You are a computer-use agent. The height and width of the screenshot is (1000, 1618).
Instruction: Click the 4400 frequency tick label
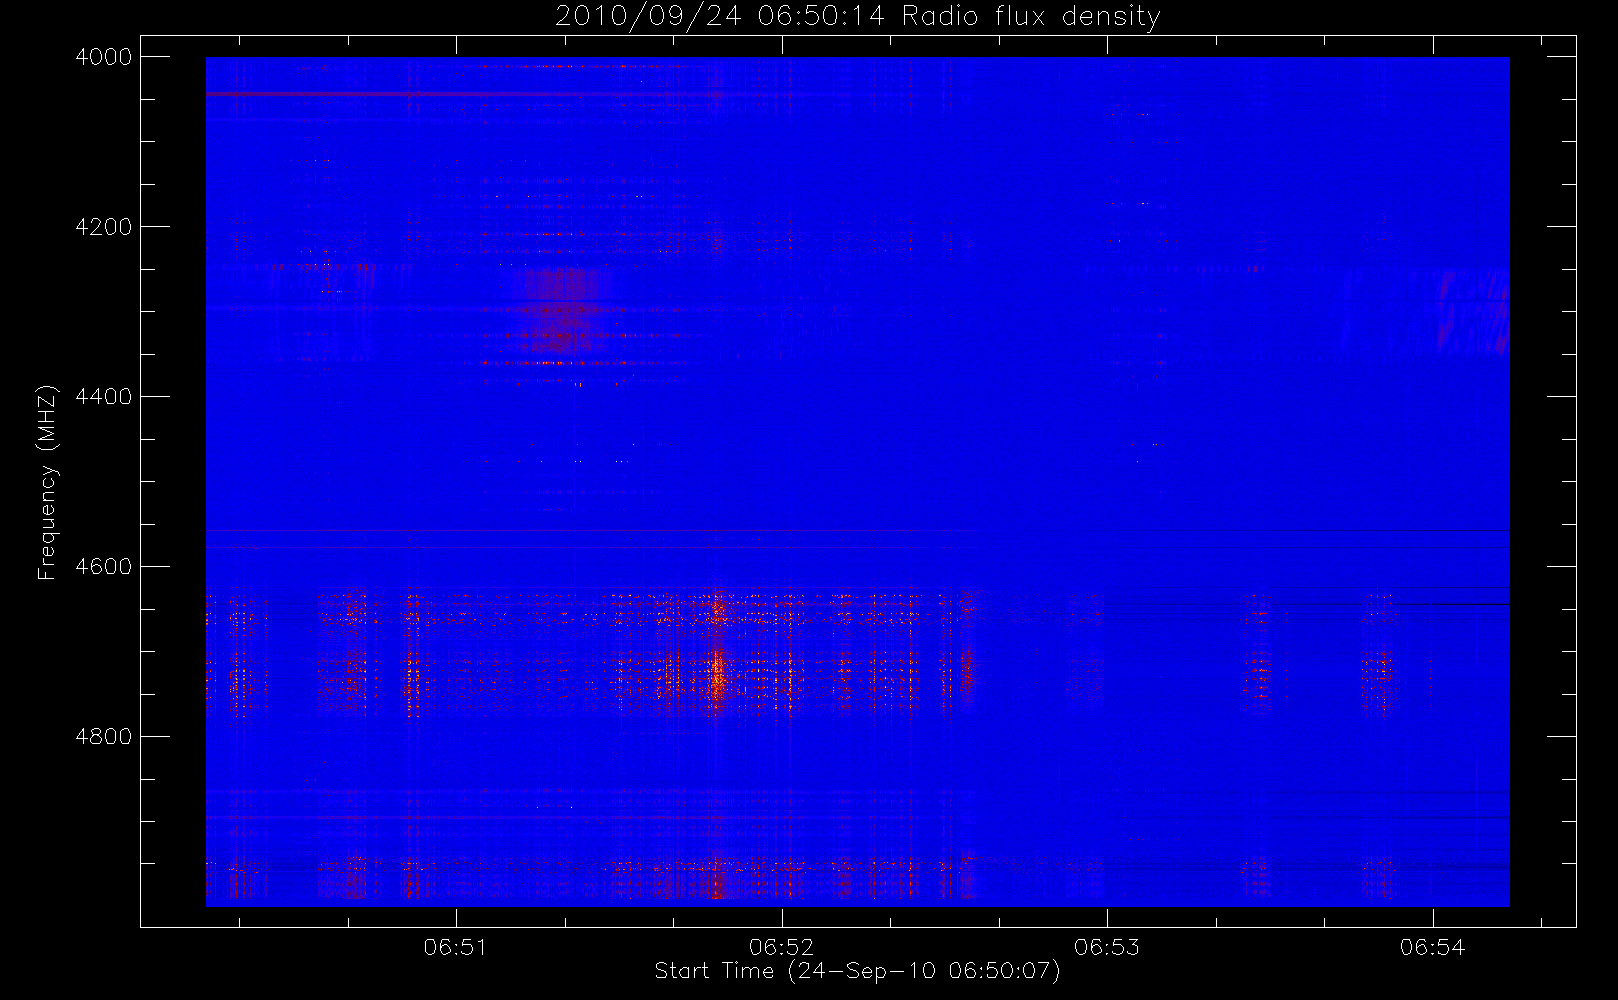(104, 397)
